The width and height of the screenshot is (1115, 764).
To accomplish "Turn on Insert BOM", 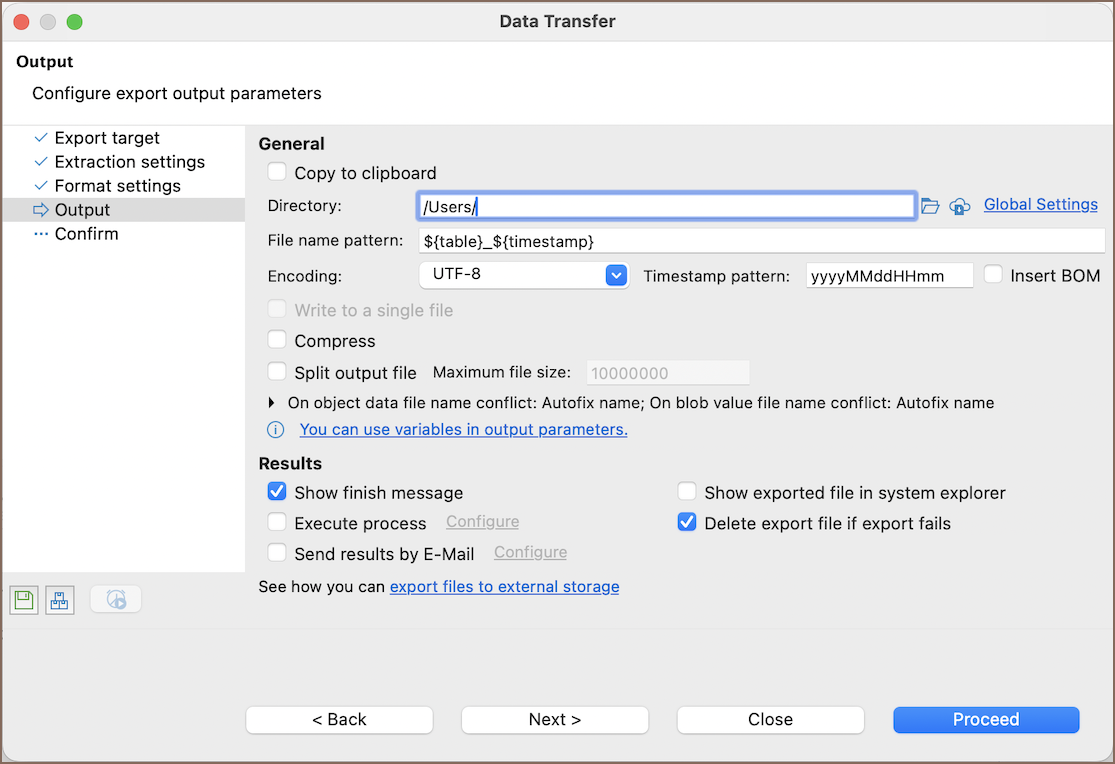I will 993,275.
